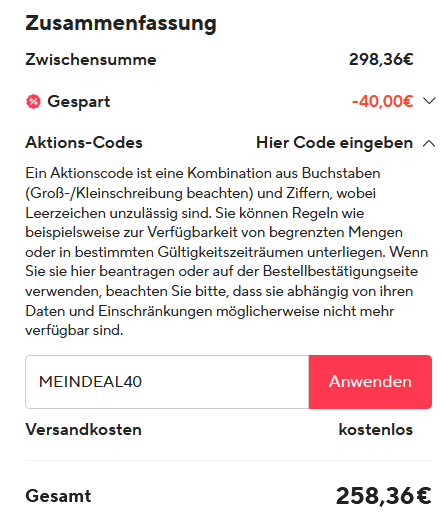Click the divider line above Gesamt

tap(229, 461)
